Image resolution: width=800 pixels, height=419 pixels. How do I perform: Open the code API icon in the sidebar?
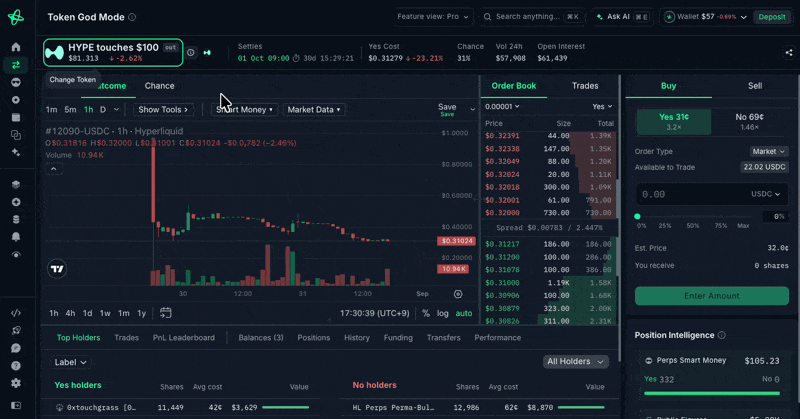(x=16, y=313)
